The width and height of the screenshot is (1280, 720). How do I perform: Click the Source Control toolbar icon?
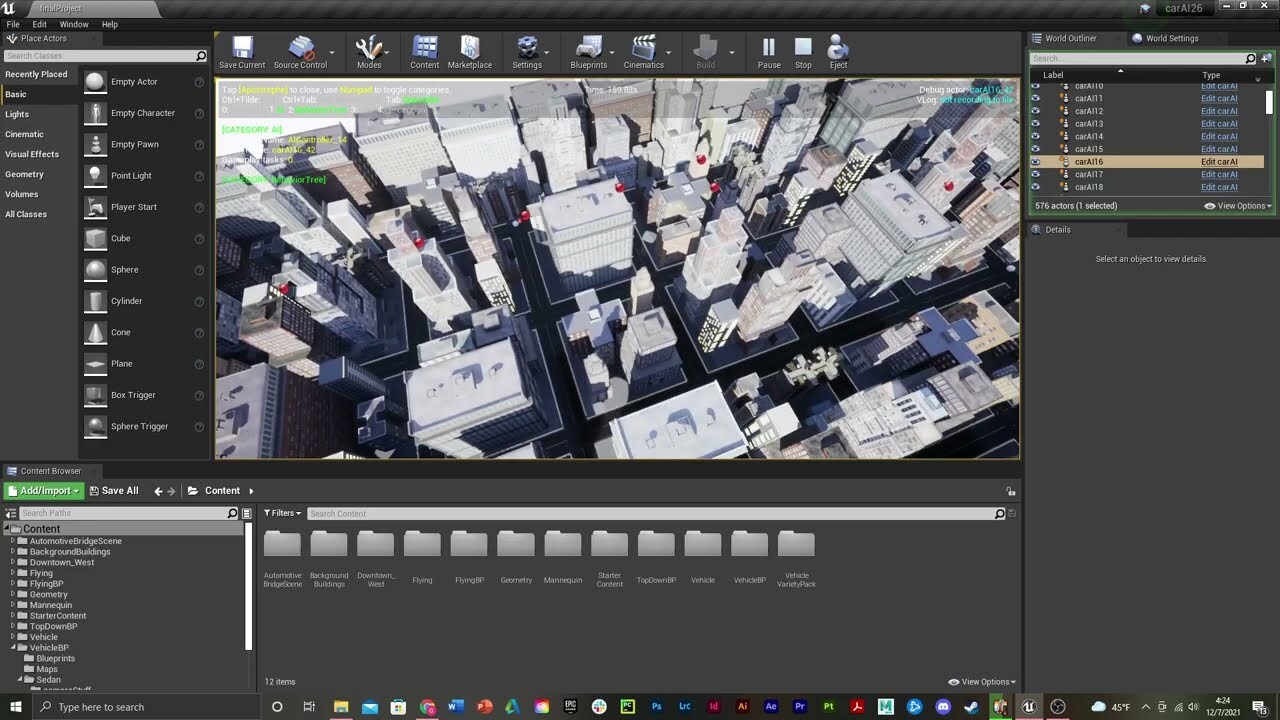(x=302, y=52)
